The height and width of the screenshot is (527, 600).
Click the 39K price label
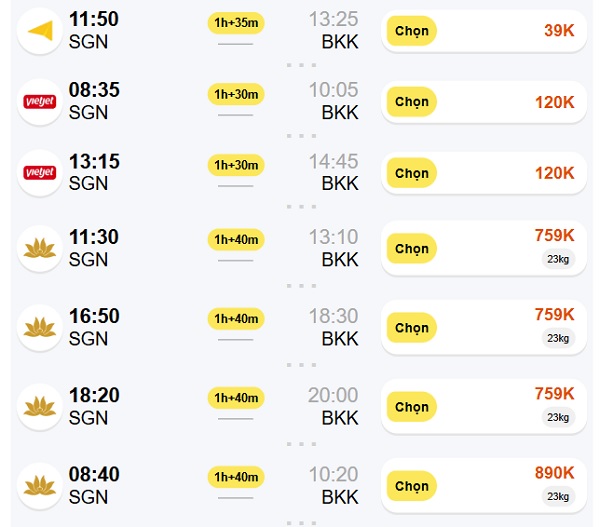coord(559,31)
